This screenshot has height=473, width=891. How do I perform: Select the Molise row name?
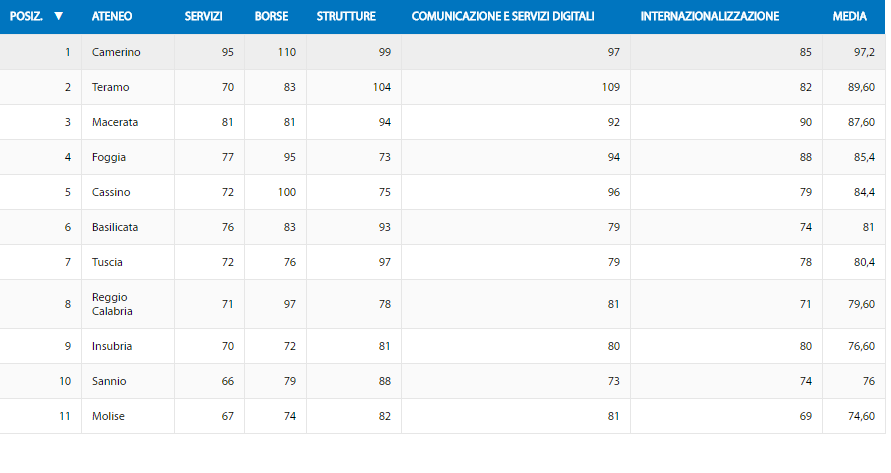pos(108,416)
